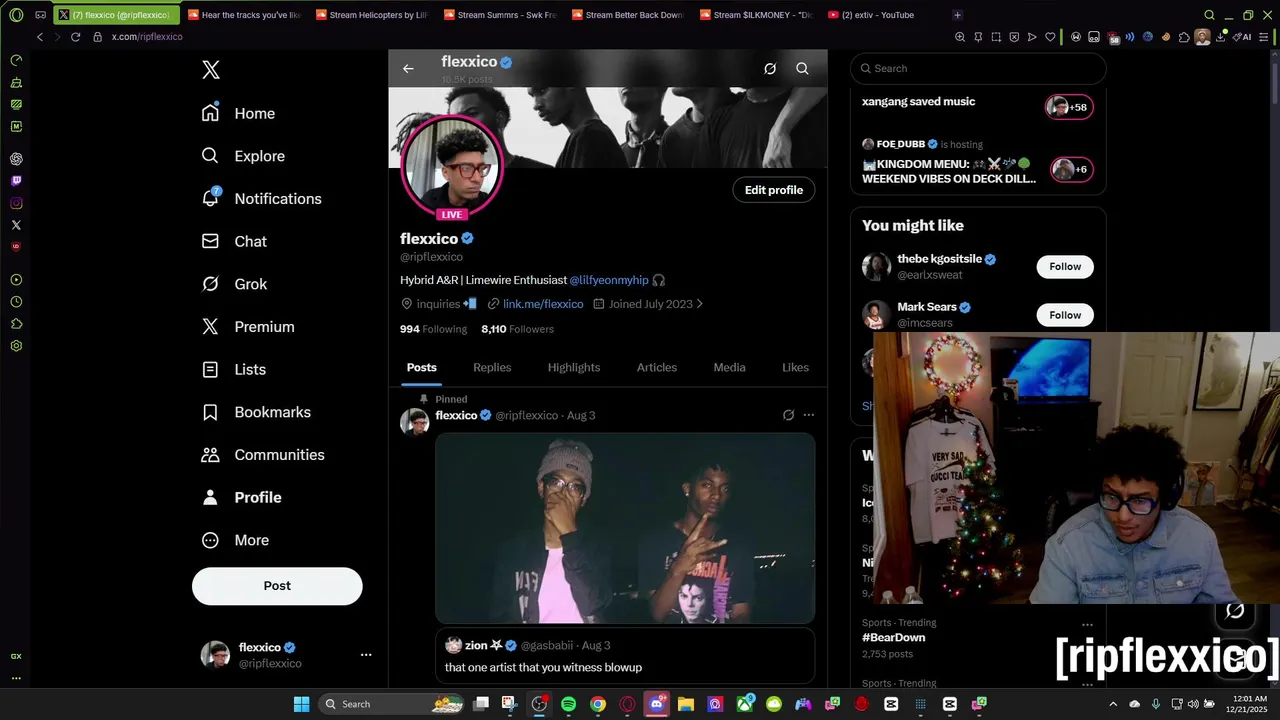Open Communities in X sidebar
This screenshot has width=1280, height=720.
[x=262, y=455]
